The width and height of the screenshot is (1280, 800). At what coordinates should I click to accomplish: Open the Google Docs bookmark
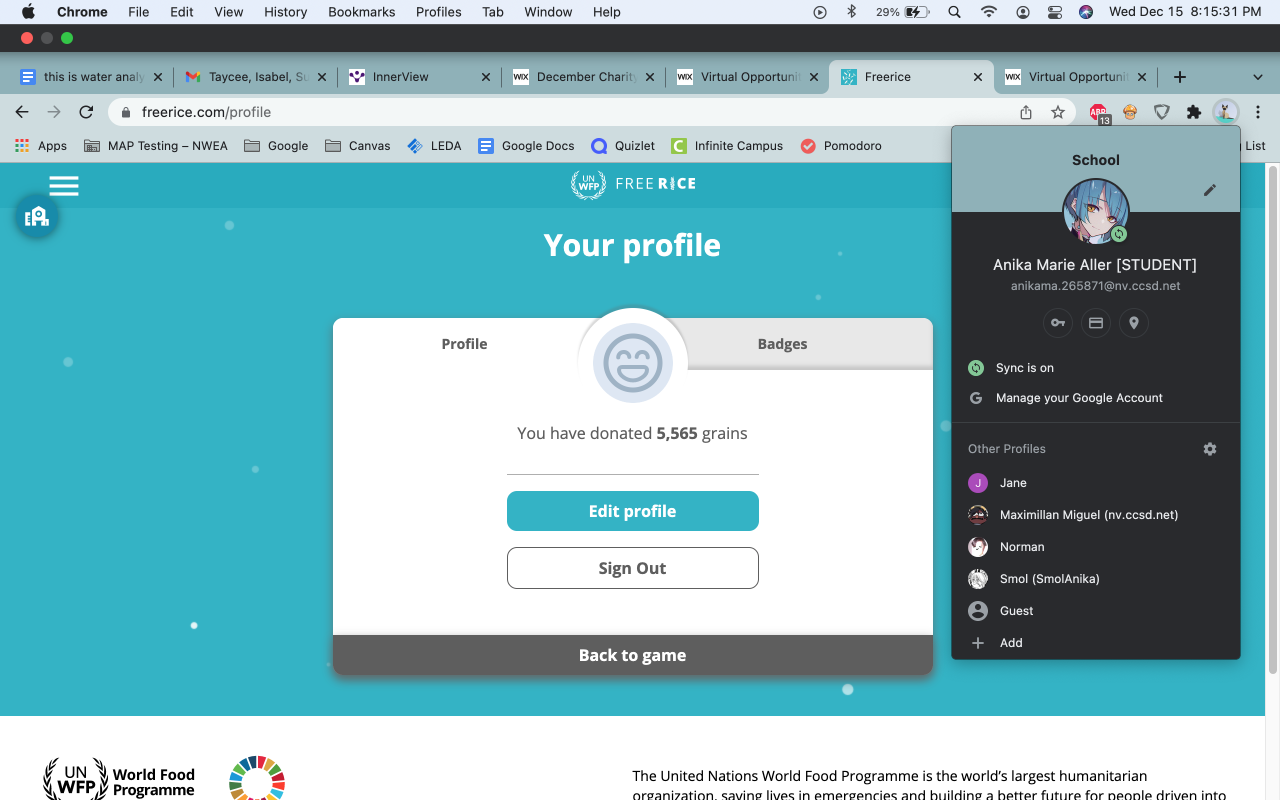point(526,146)
